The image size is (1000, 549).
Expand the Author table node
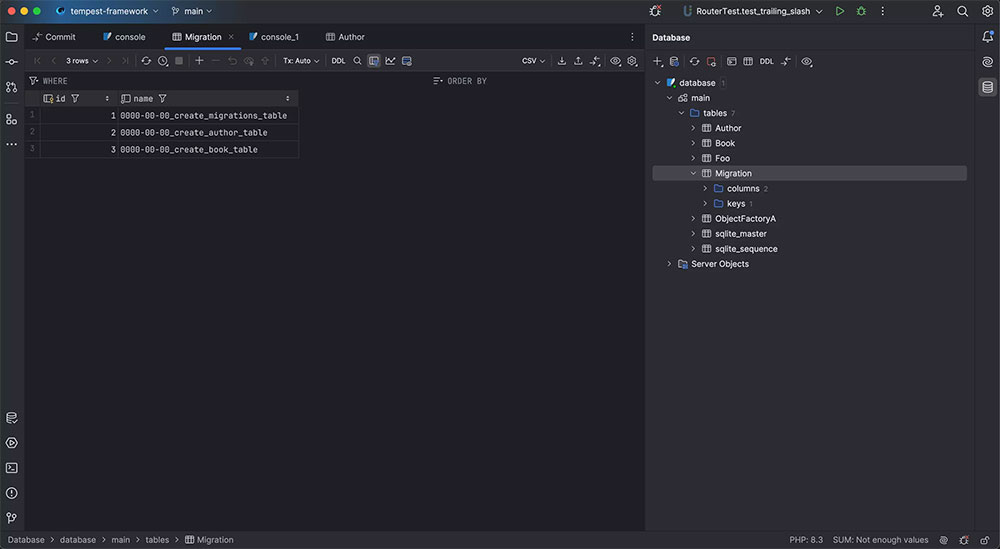click(693, 128)
